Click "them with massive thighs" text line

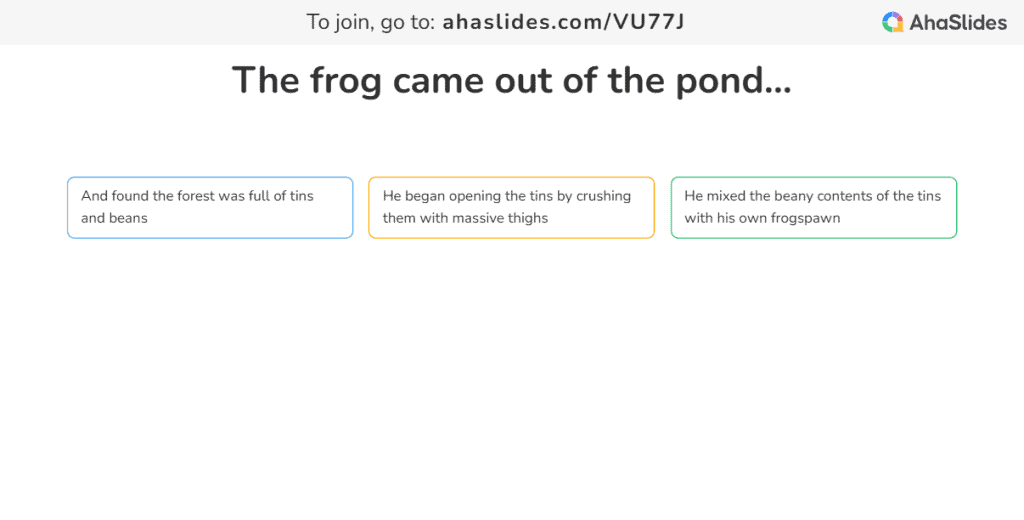[465, 218]
